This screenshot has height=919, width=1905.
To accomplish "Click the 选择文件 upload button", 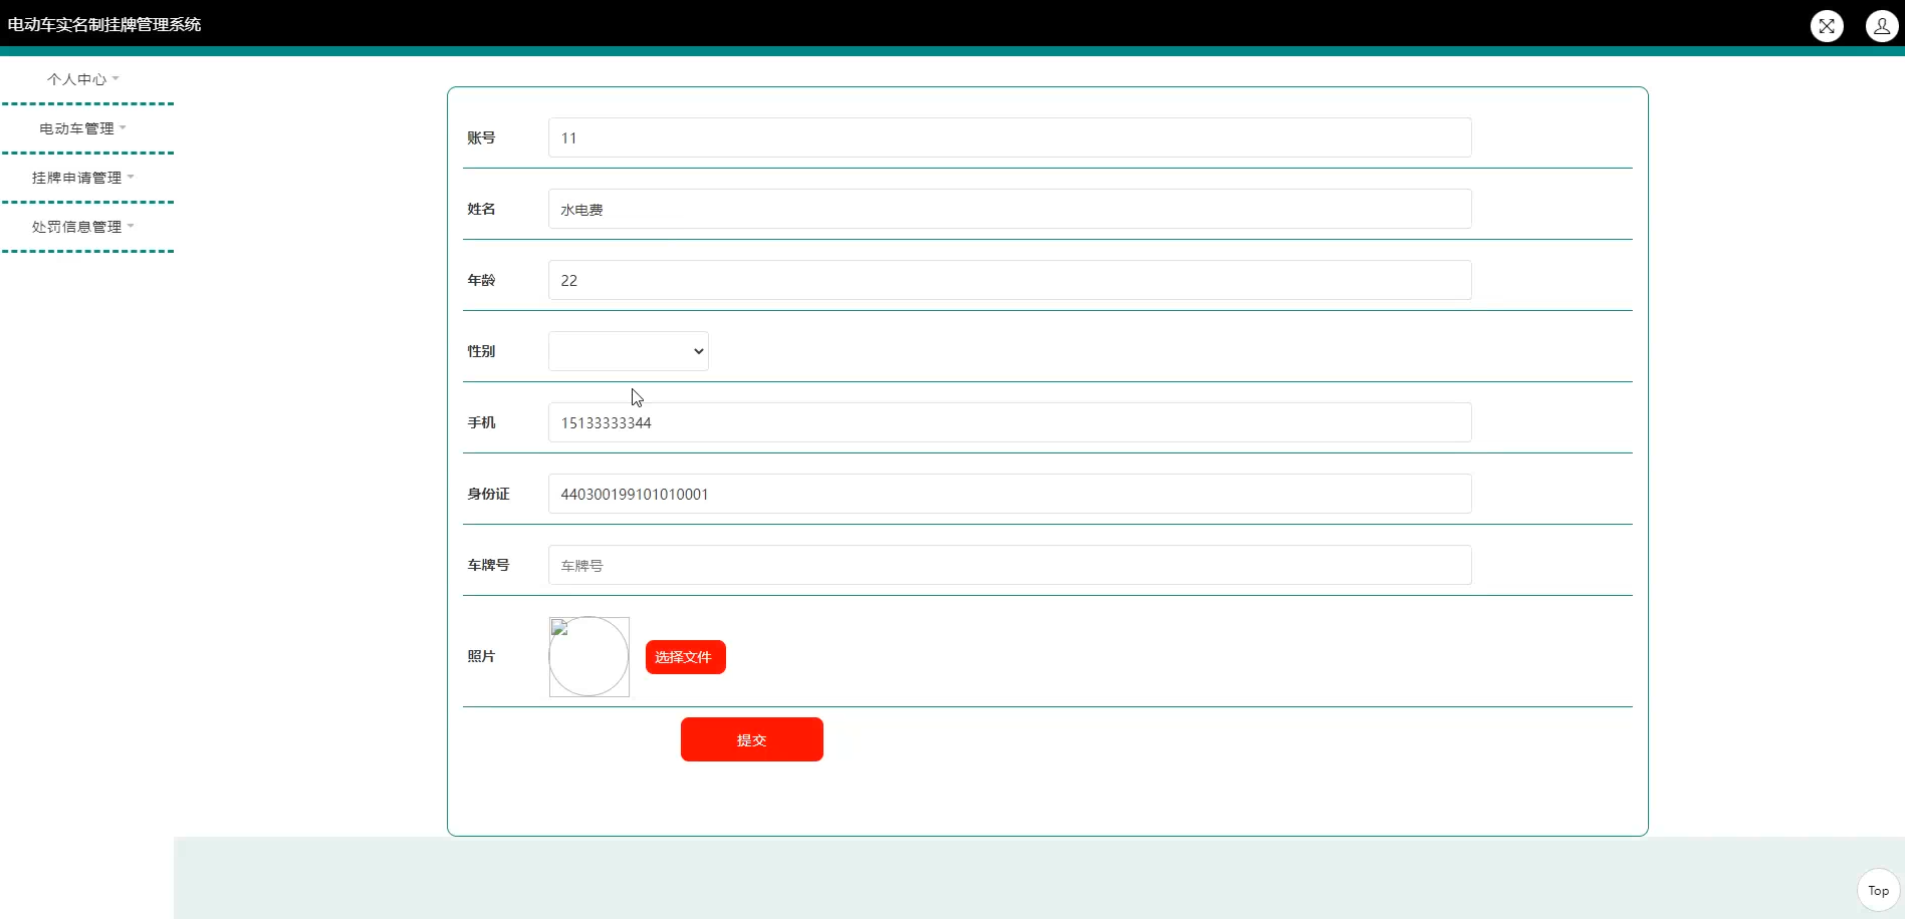I will click(685, 657).
